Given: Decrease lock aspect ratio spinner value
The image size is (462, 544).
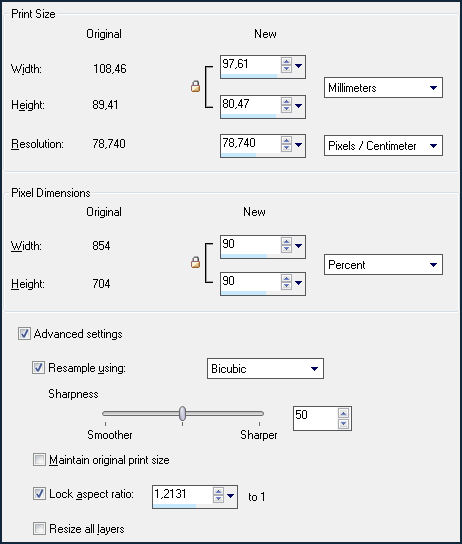Looking at the screenshot, I should tap(219, 499).
